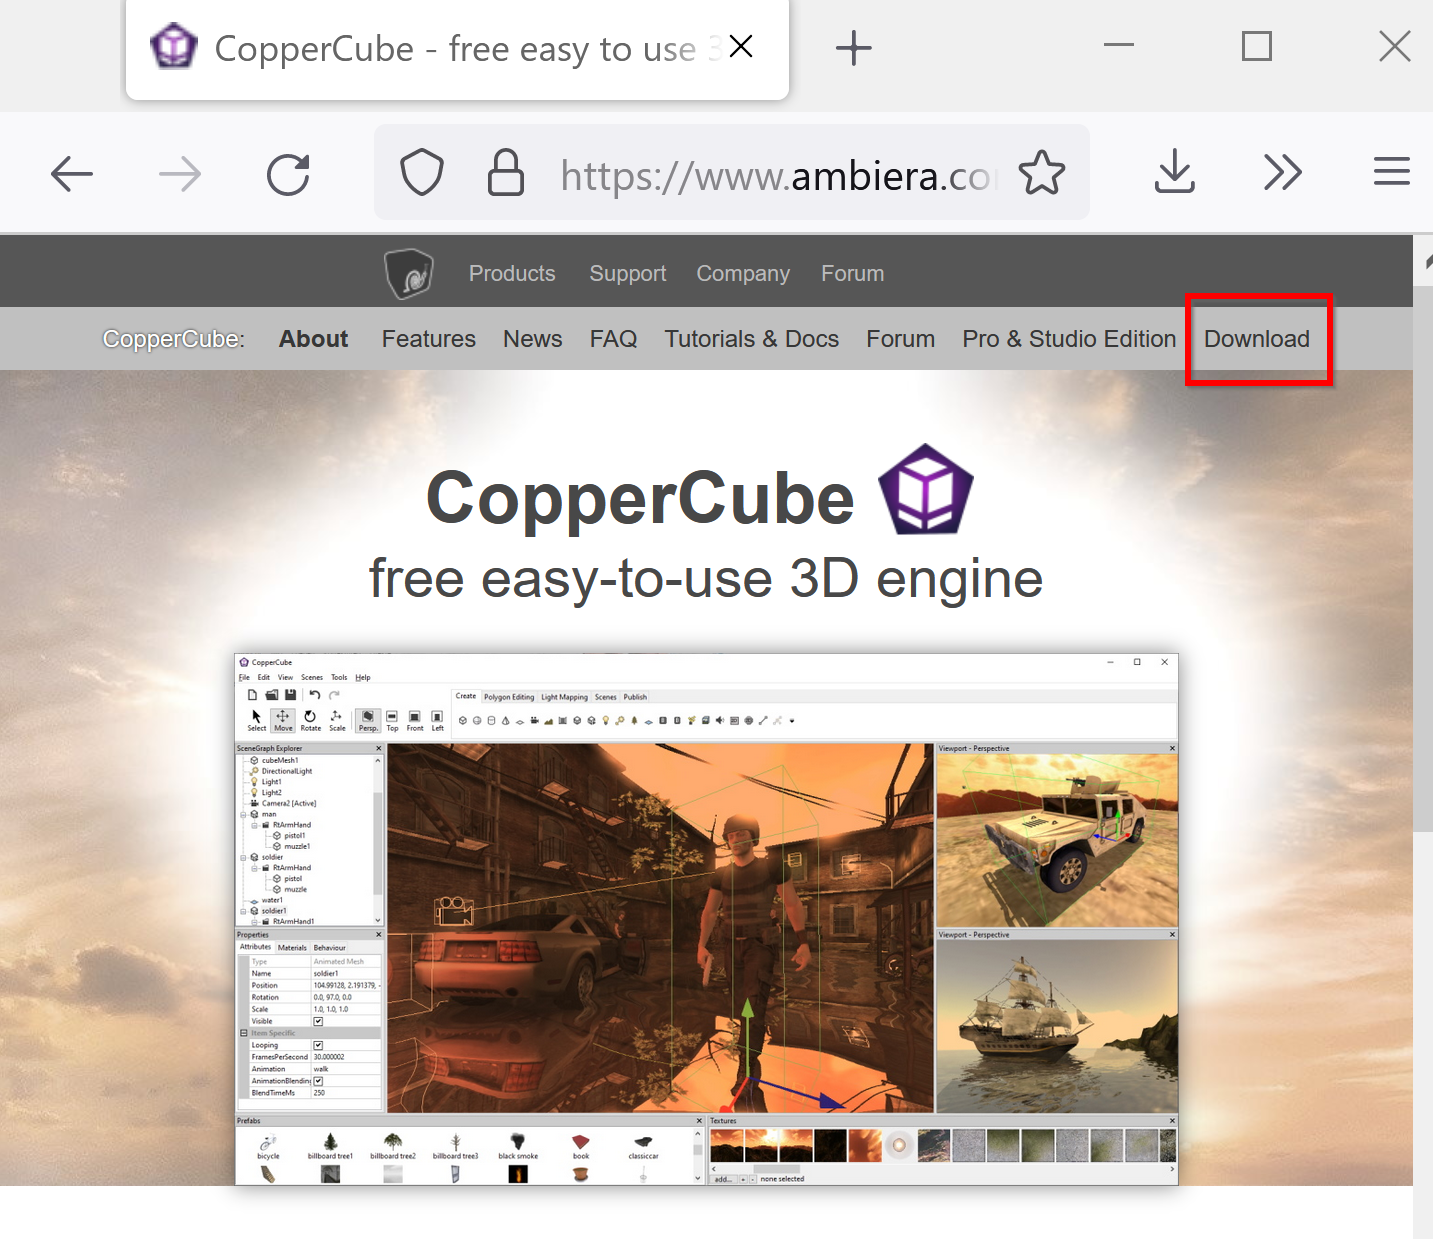Open Tutorials & Docs page

752,339
